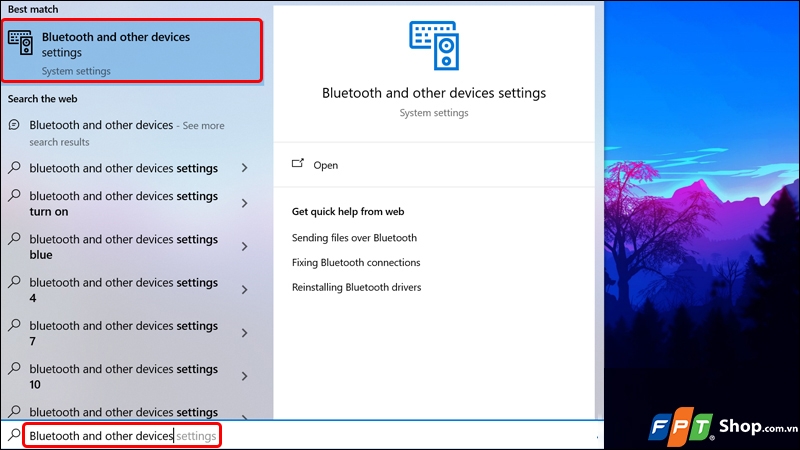Viewport: 800px width, 450px height.
Task: Click search icon beside 'settings turn on' suggestion
Action: (15, 195)
